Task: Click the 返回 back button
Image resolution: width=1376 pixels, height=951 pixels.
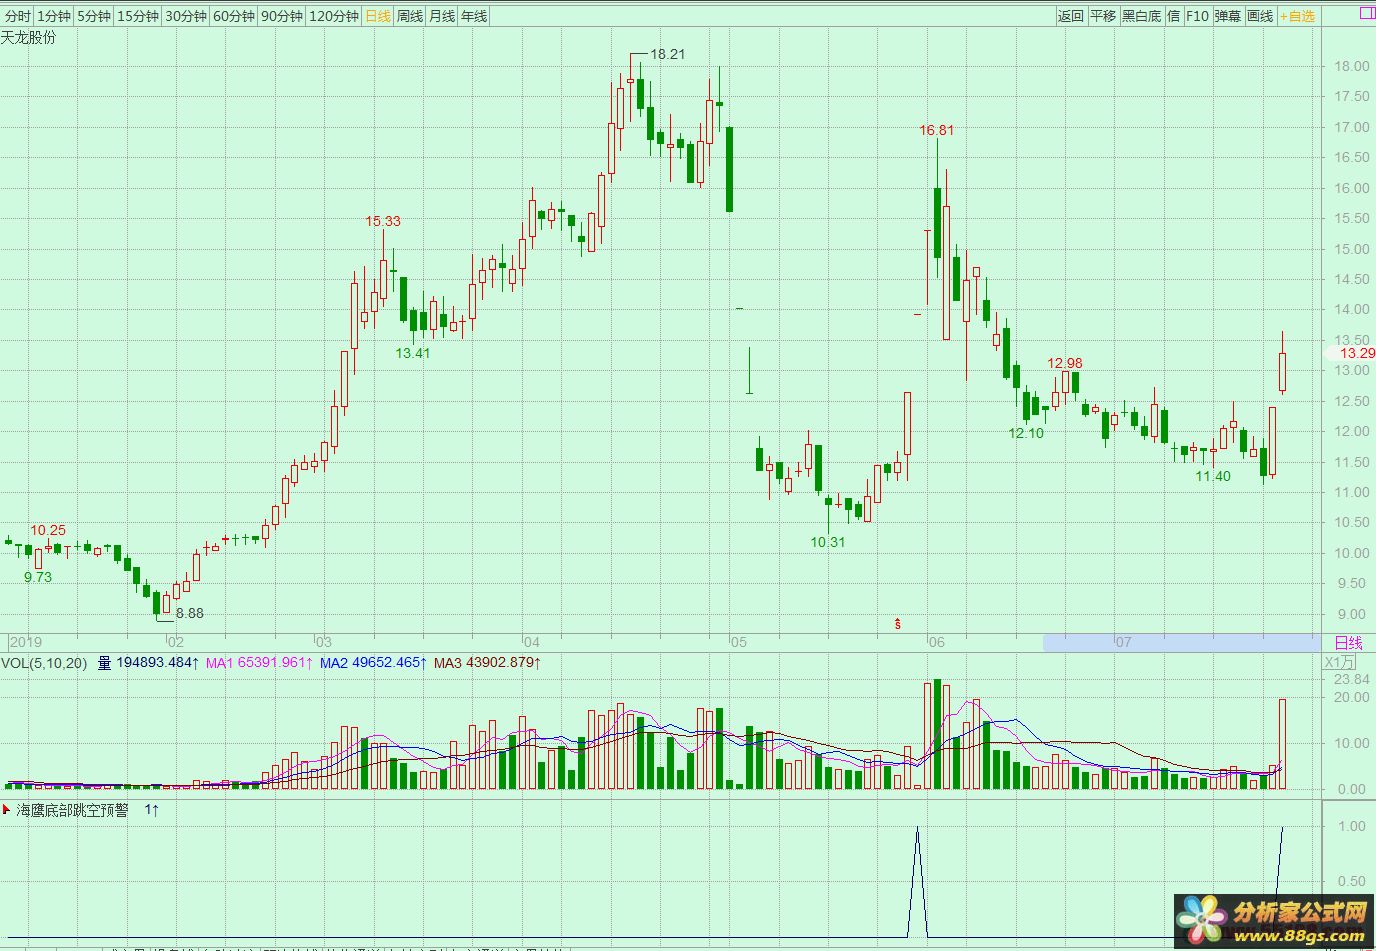Action: pos(1071,16)
